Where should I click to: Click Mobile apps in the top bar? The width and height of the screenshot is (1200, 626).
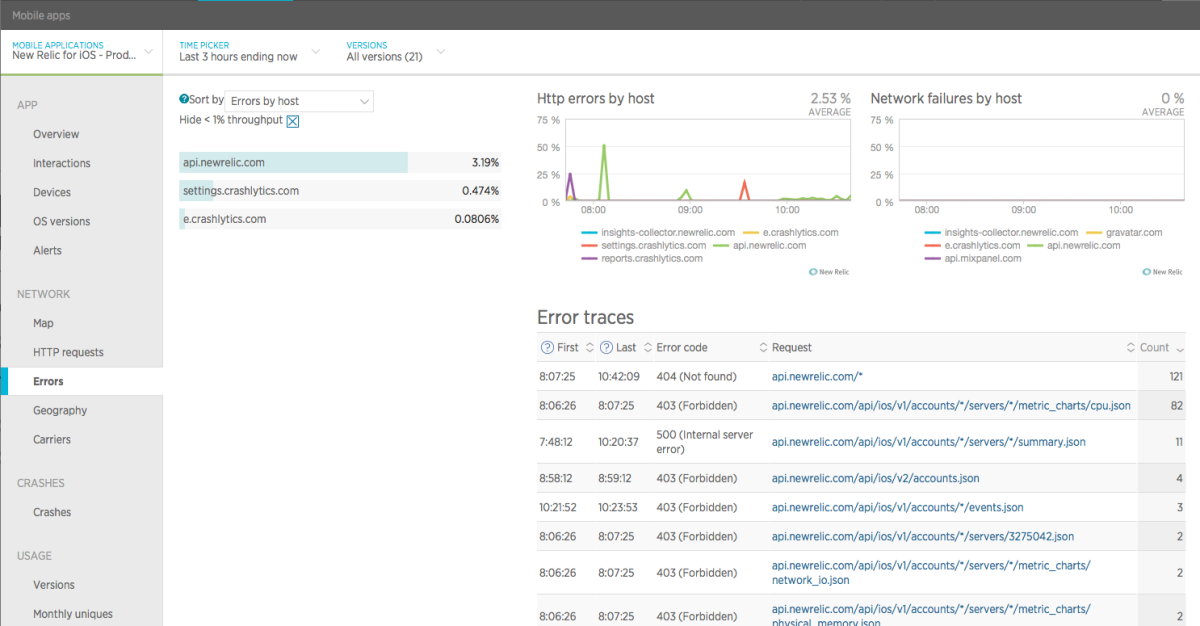(41, 16)
